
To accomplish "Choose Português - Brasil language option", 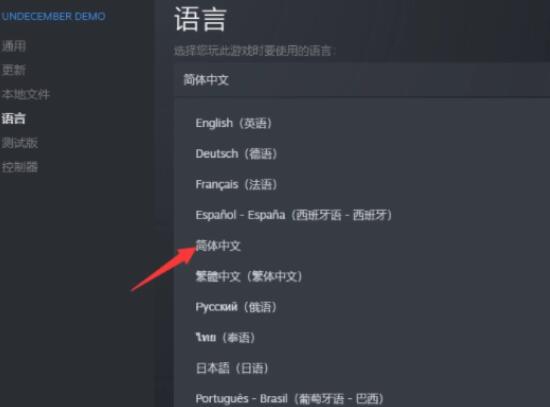I will [x=290, y=399].
